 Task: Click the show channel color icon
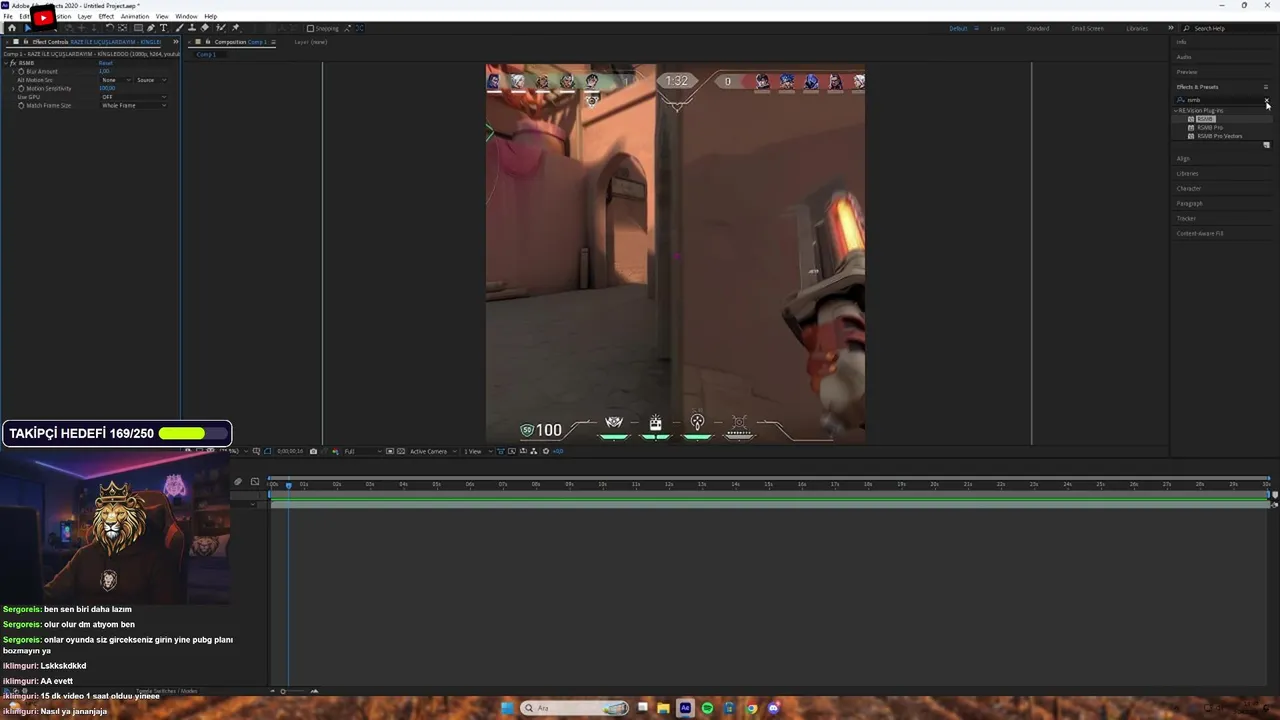coord(335,451)
